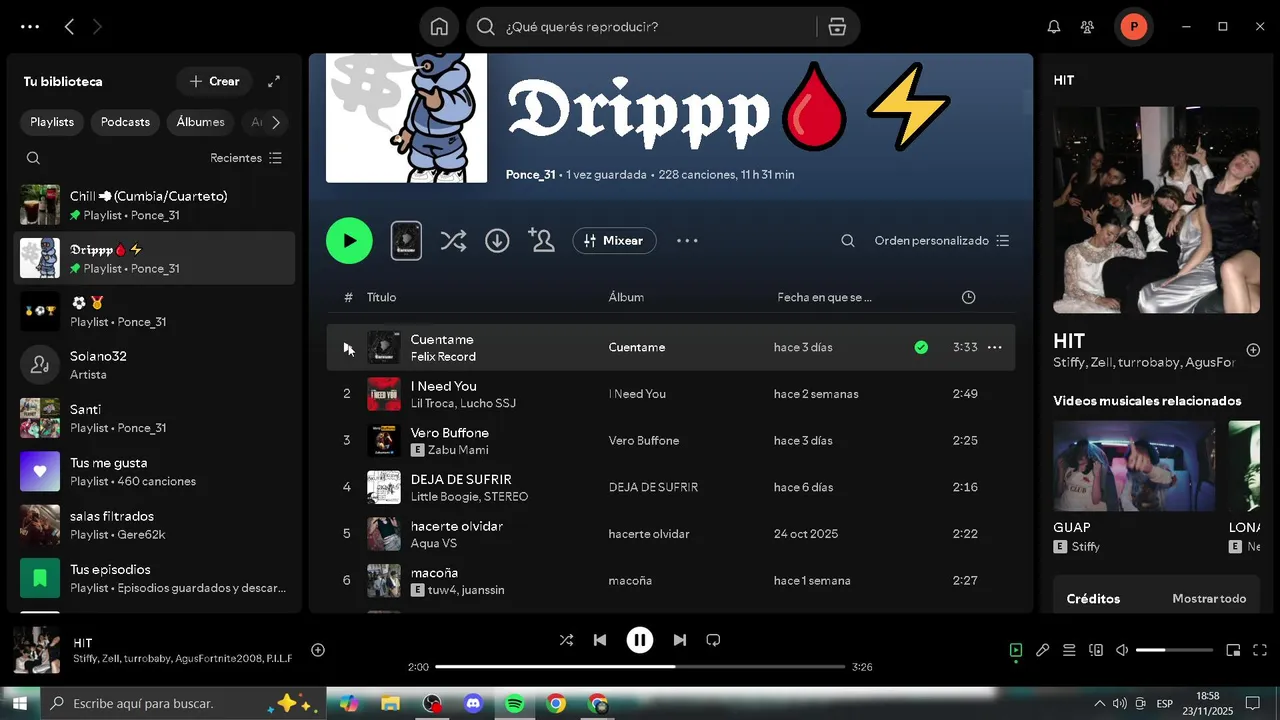The height and width of the screenshot is (720, 1280).
Task: Open Lil Troca artist link
Action: click(433, 403)
